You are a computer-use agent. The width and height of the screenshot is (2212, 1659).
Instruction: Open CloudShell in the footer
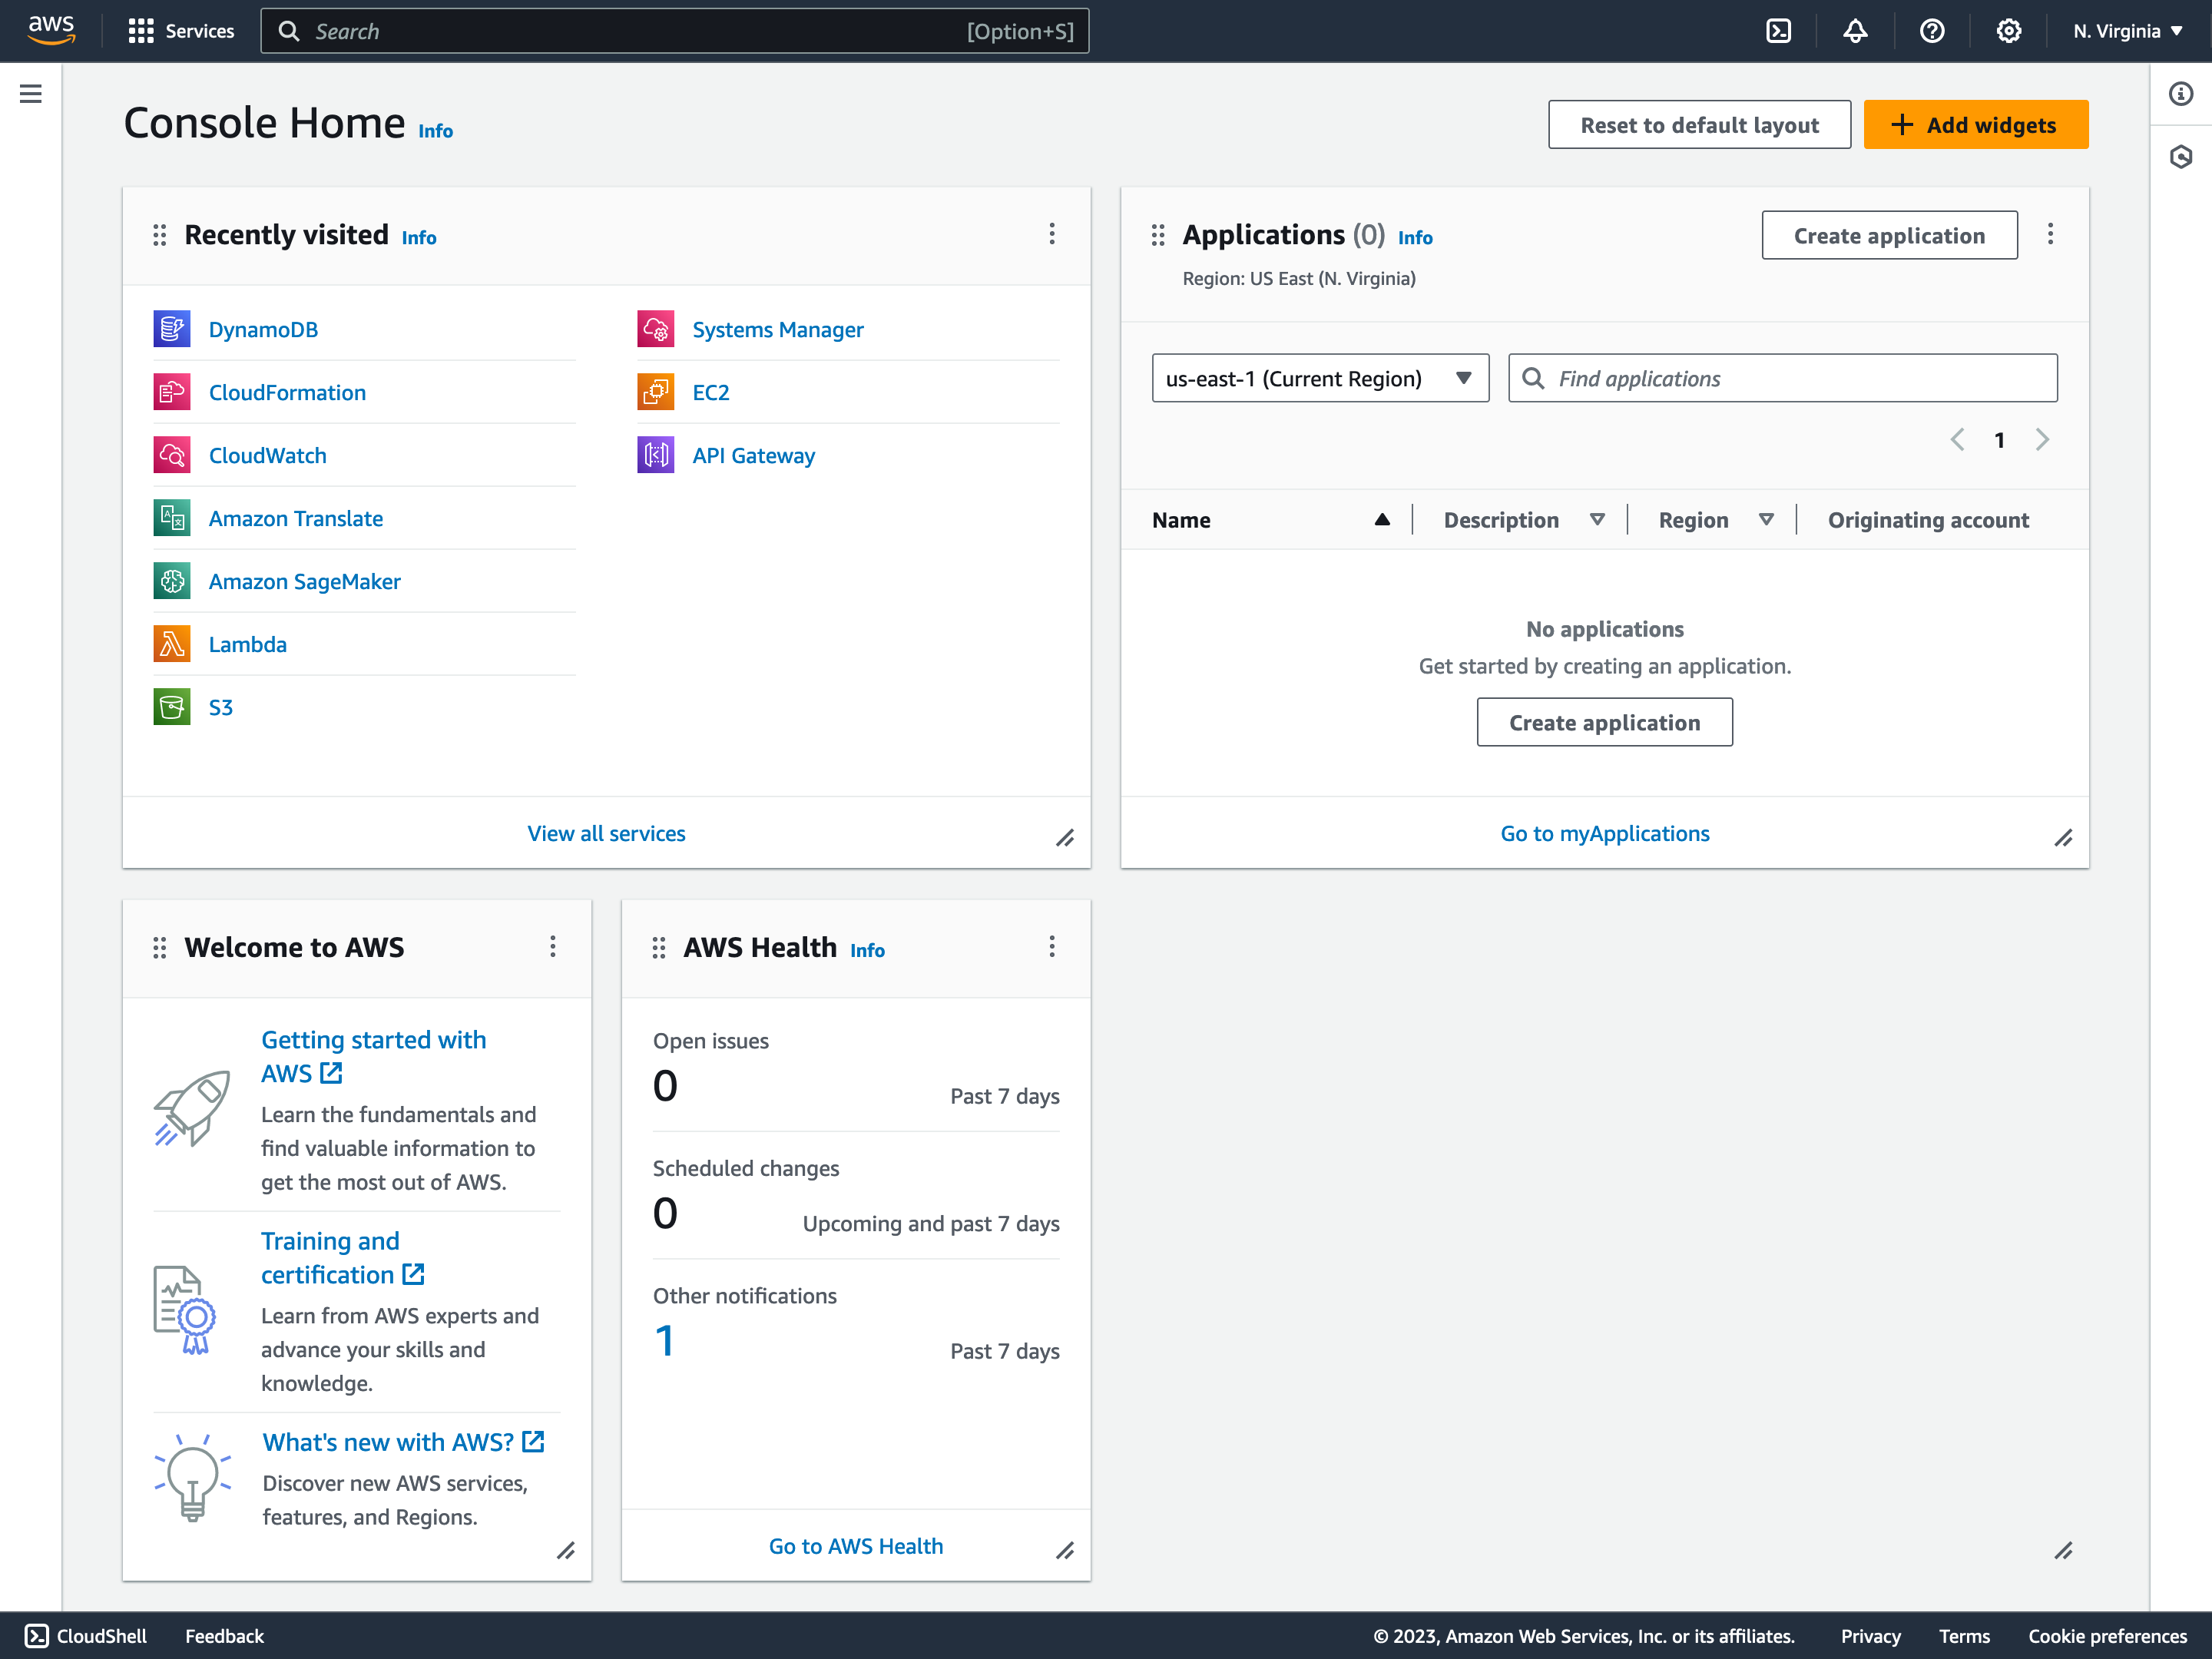click(86, 1636)
